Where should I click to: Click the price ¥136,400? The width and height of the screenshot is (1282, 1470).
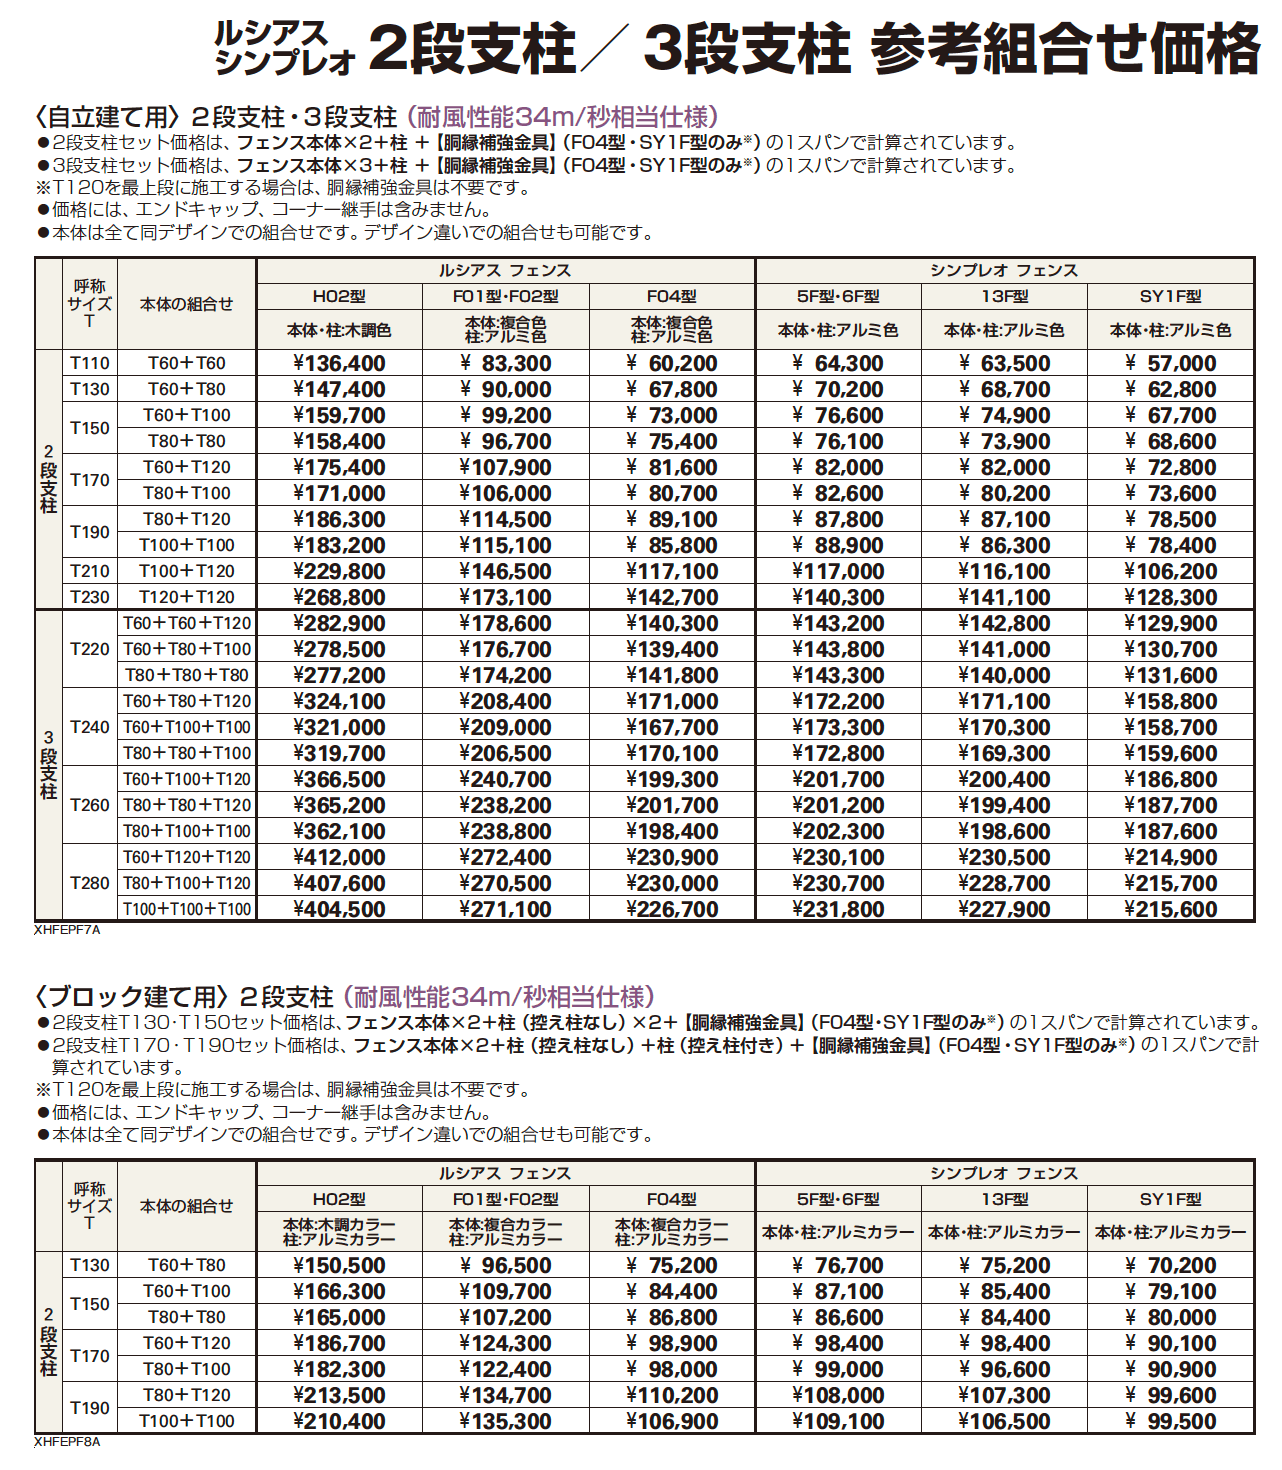coord(339,363)
